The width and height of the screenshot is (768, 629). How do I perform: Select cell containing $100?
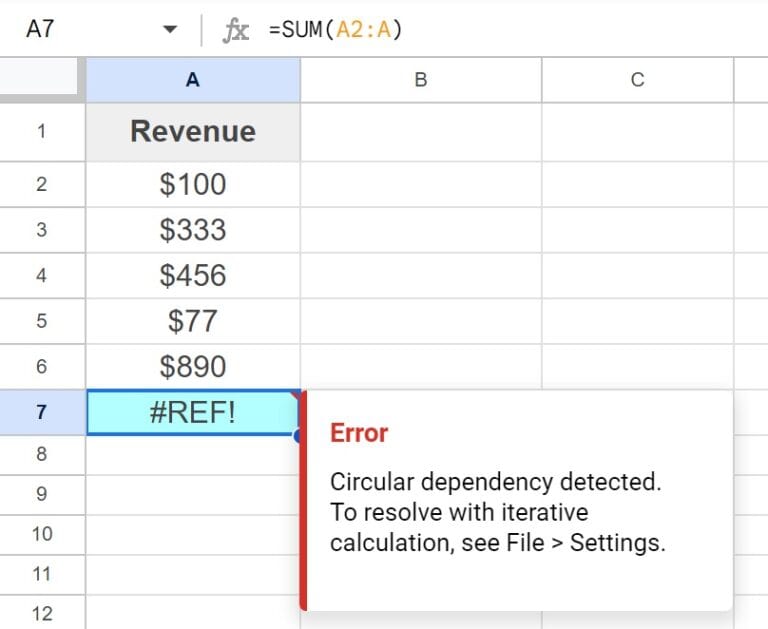pyautogui.click(x=193, y=184)
